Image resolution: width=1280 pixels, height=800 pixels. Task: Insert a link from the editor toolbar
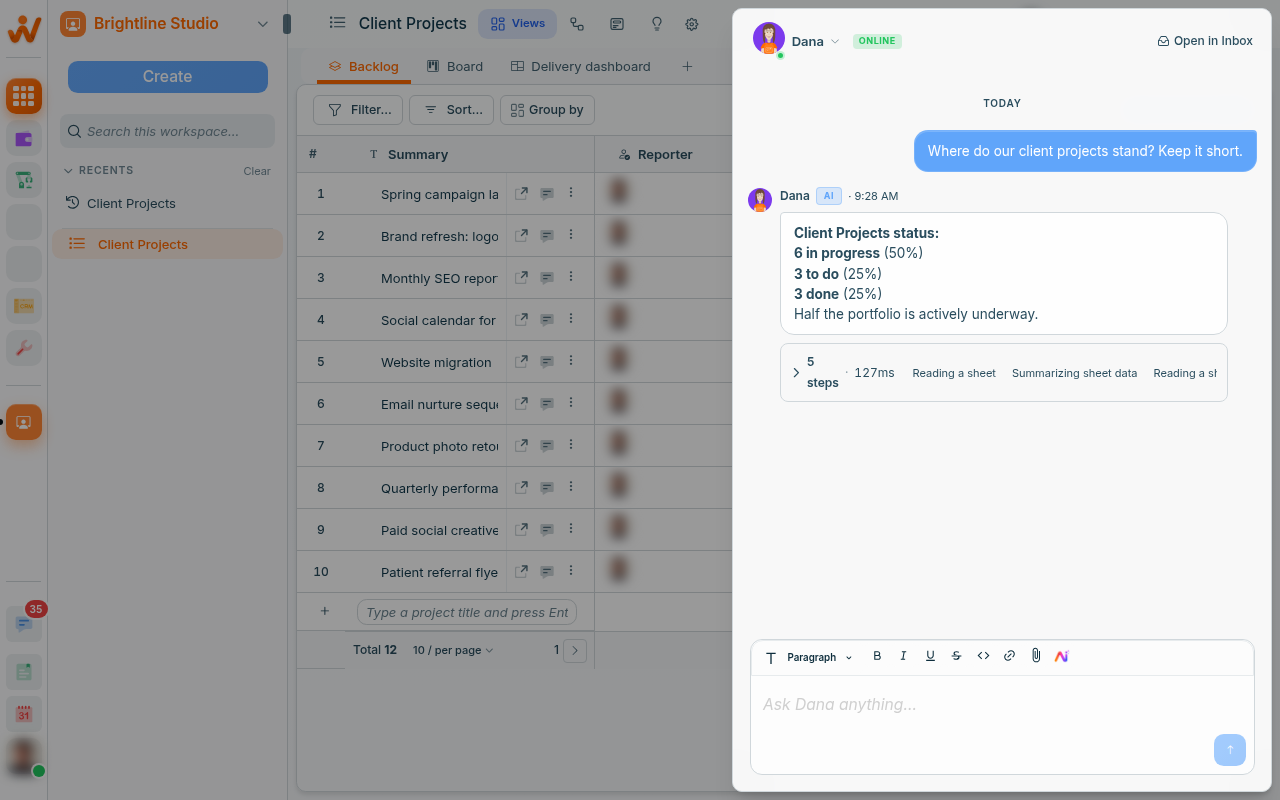pos(1009,656)
